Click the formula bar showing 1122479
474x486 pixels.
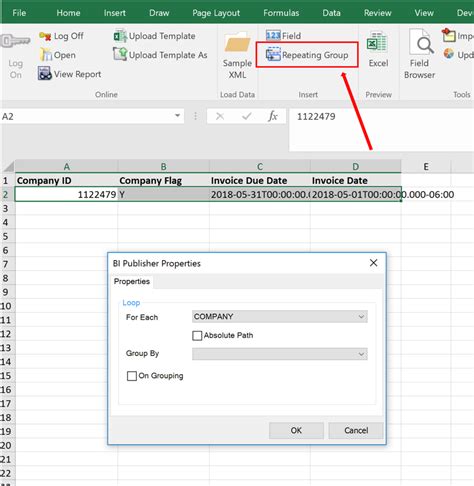tap(381, 129)
